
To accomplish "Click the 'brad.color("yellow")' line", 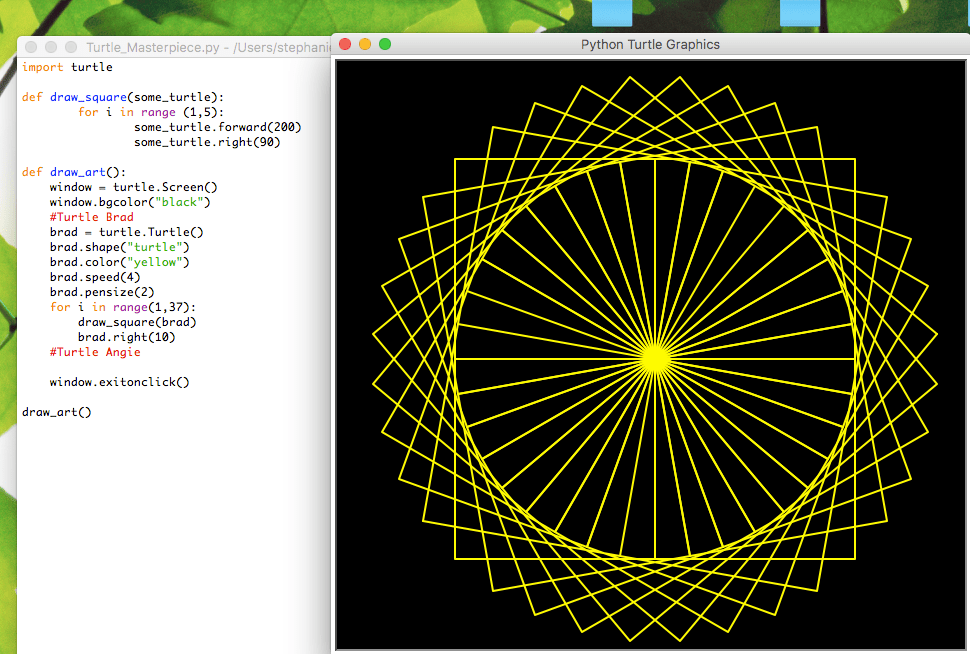I will [119, 262].
